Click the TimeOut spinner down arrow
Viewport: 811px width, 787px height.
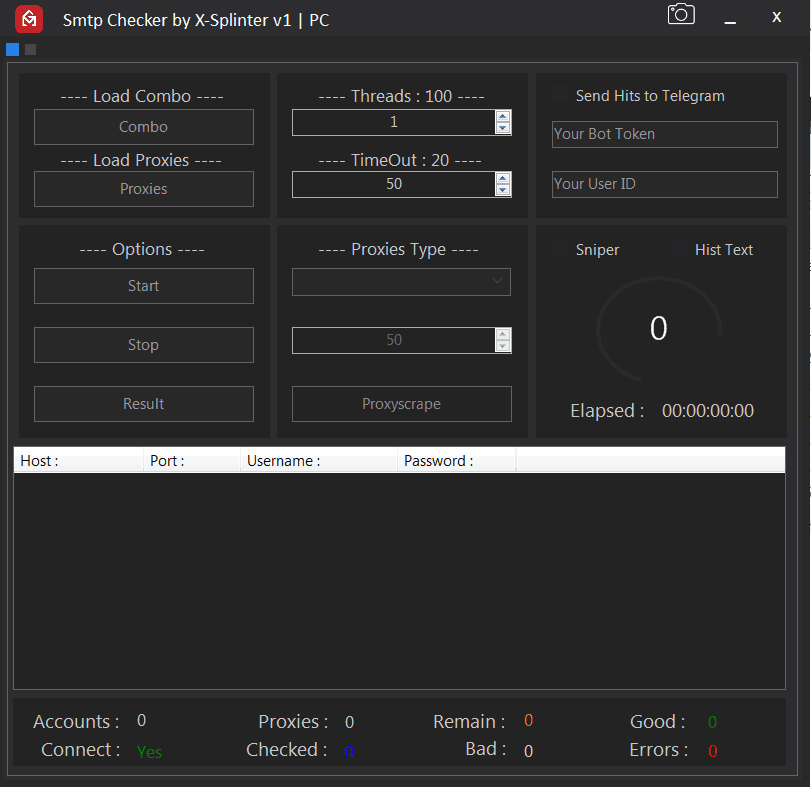coord(502,190)
